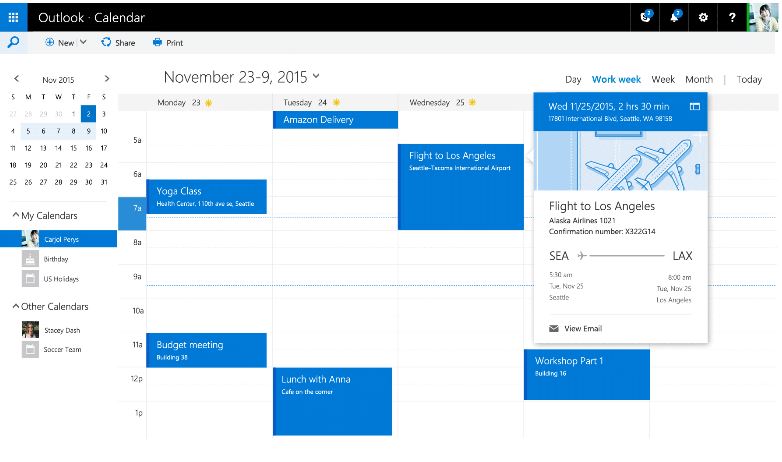The image size is (782, 462).
Task: Select Birthday calendar icon
Action: coord(30,259)
